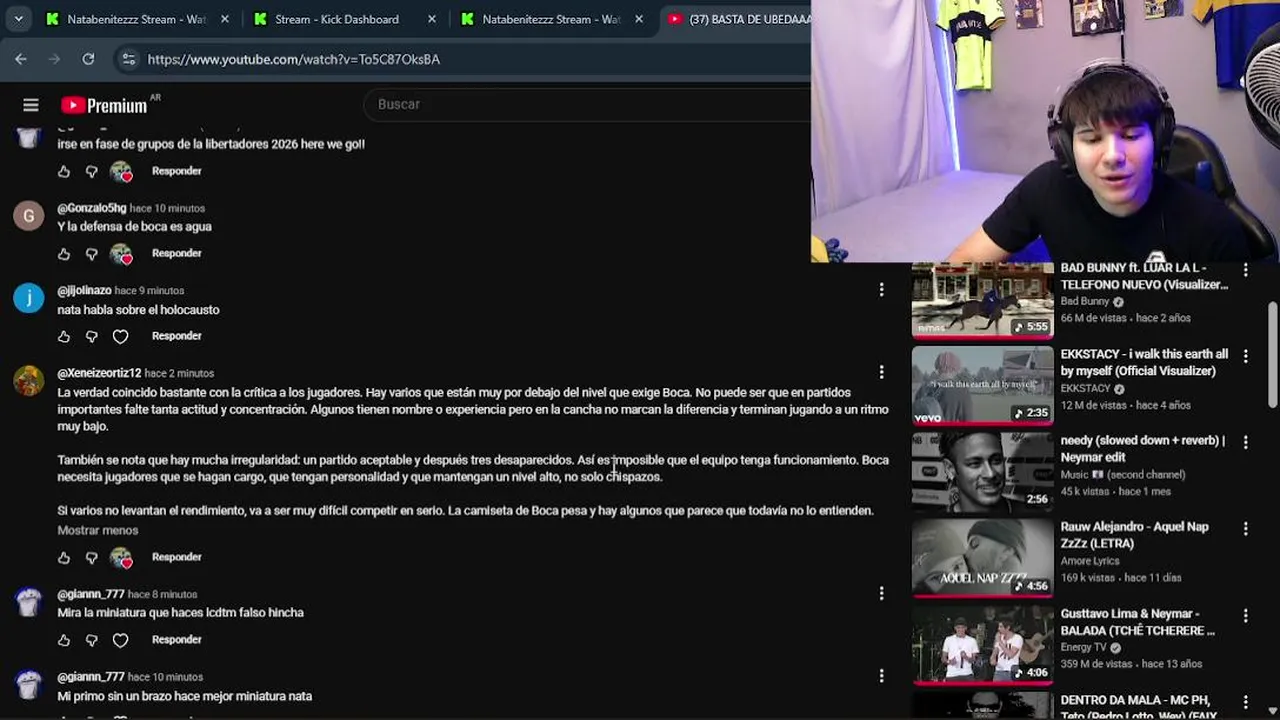Dislike the @Xeneizeortiz12 comment

[92, 558]
